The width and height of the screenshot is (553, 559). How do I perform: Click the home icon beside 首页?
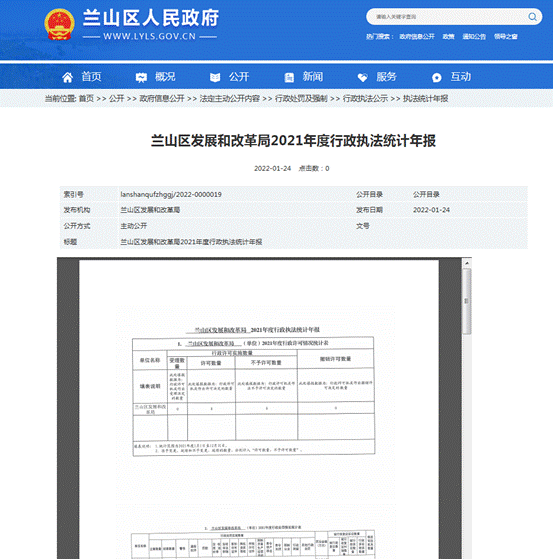[x=67, y=77]
